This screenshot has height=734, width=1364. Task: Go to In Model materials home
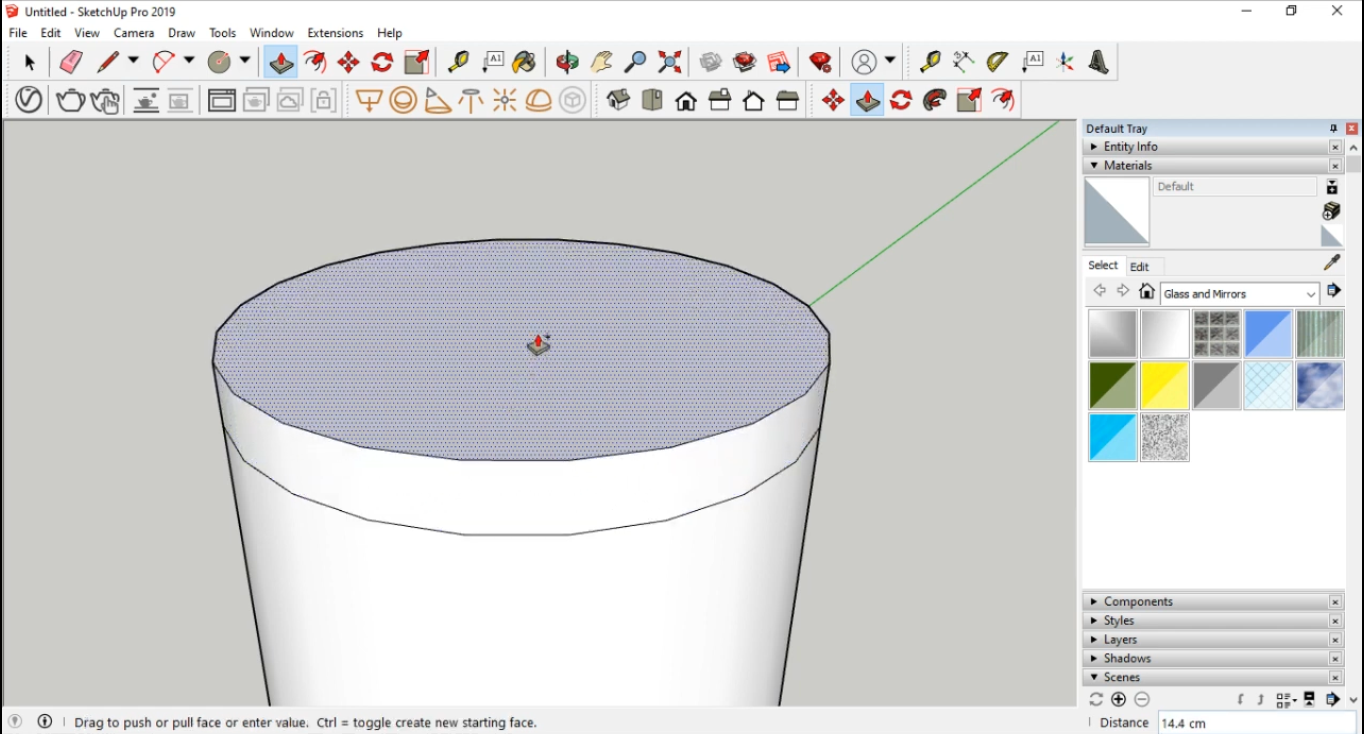click(x=1147, y=292)
